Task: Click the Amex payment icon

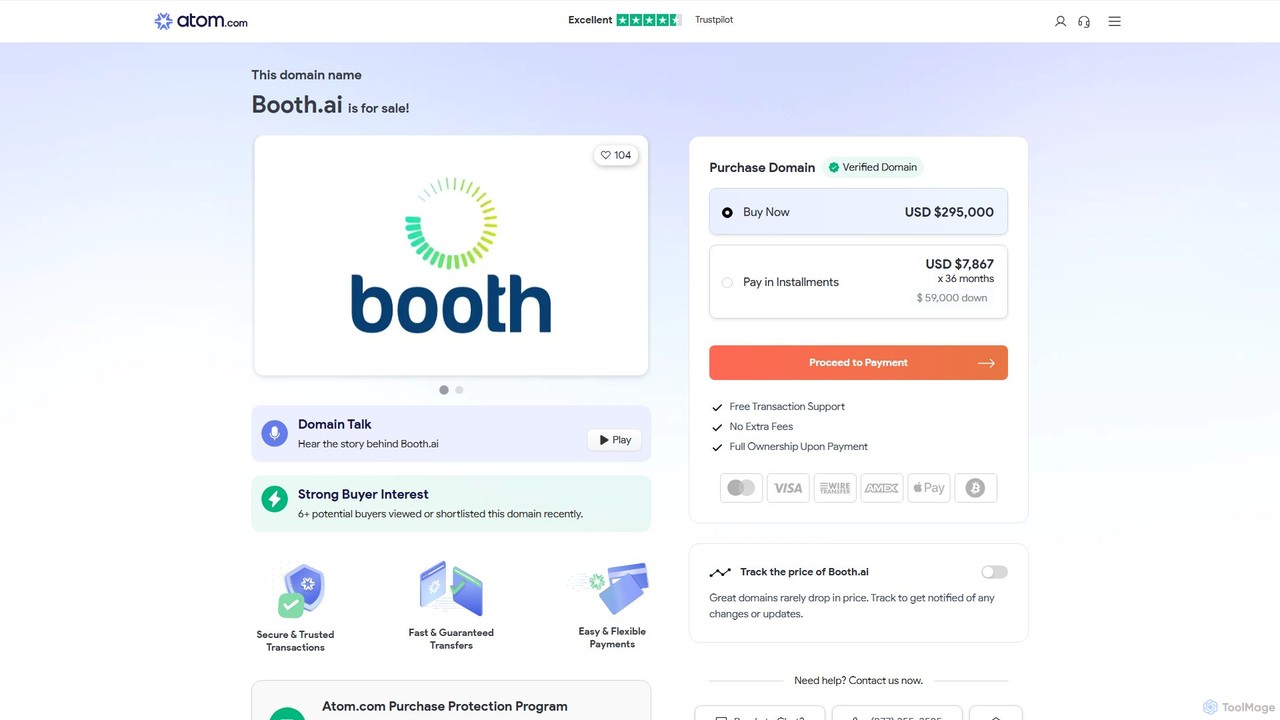Action: pyautogui.click(x=882, y=488)
